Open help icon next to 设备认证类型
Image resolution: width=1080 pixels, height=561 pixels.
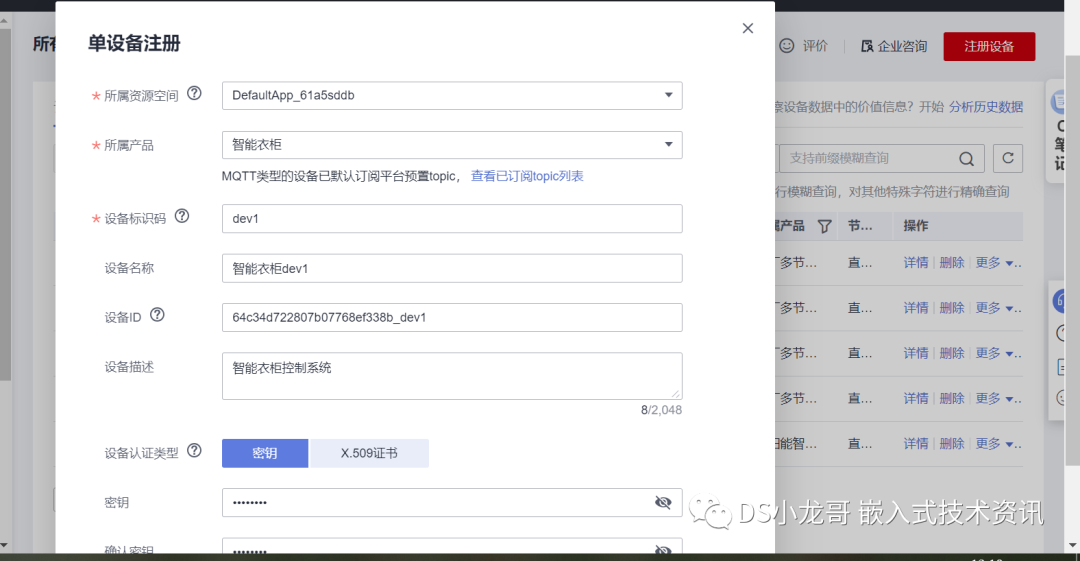[x=194, y=450]
